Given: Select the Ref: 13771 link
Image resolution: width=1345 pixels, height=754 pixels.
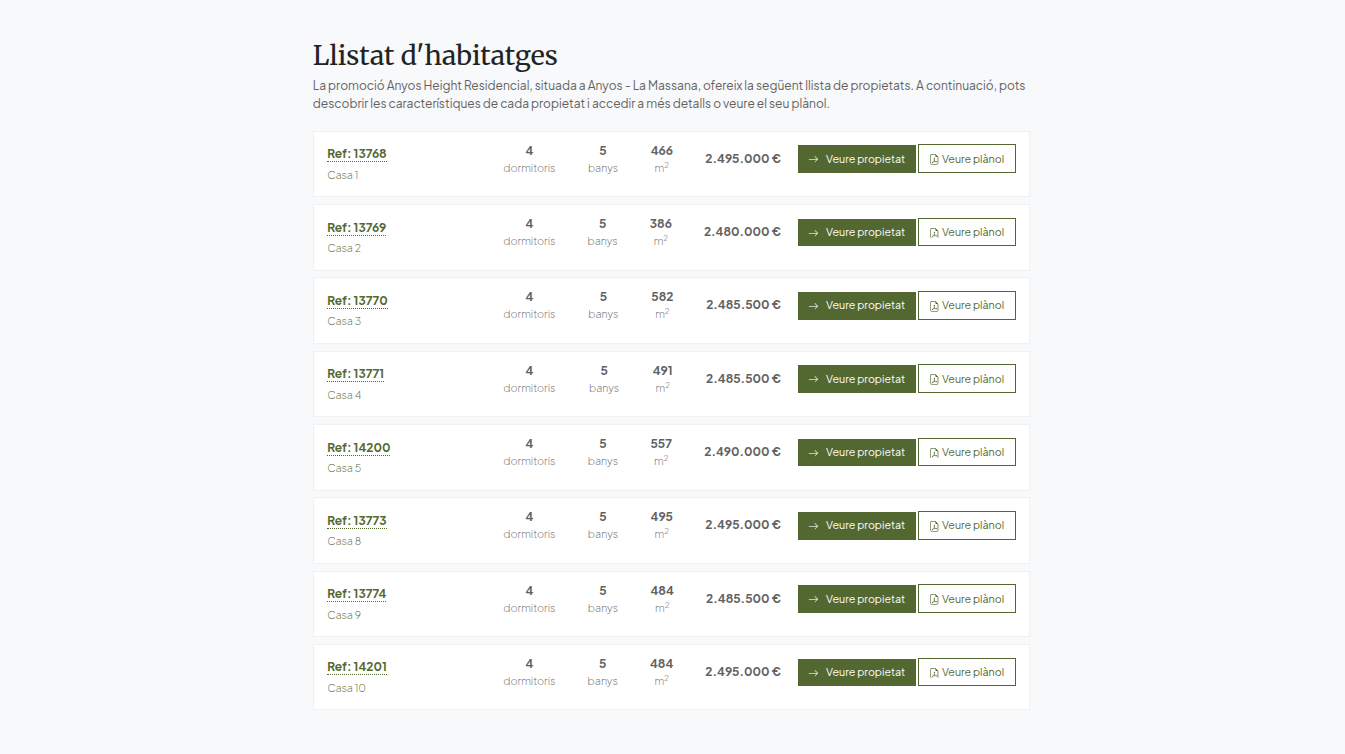Looking at the screenshot, I should (356, 374).
